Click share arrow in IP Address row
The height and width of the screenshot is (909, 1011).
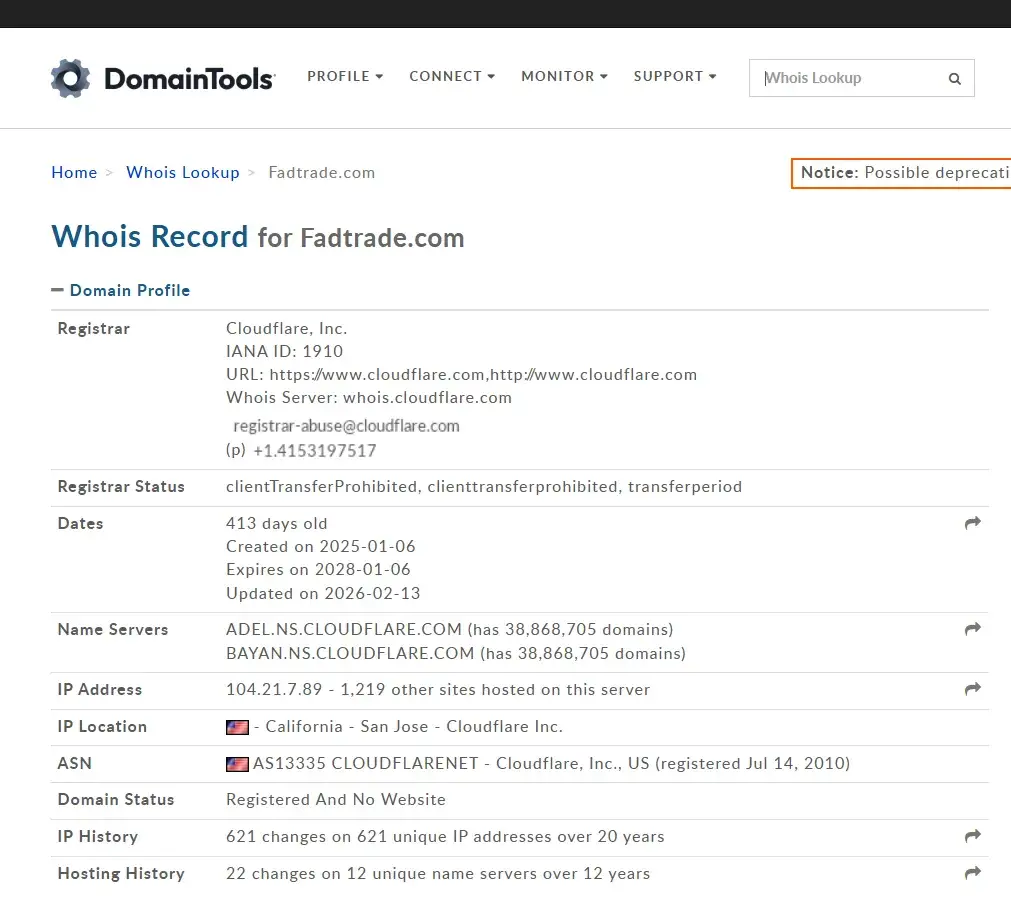(973, 689)
